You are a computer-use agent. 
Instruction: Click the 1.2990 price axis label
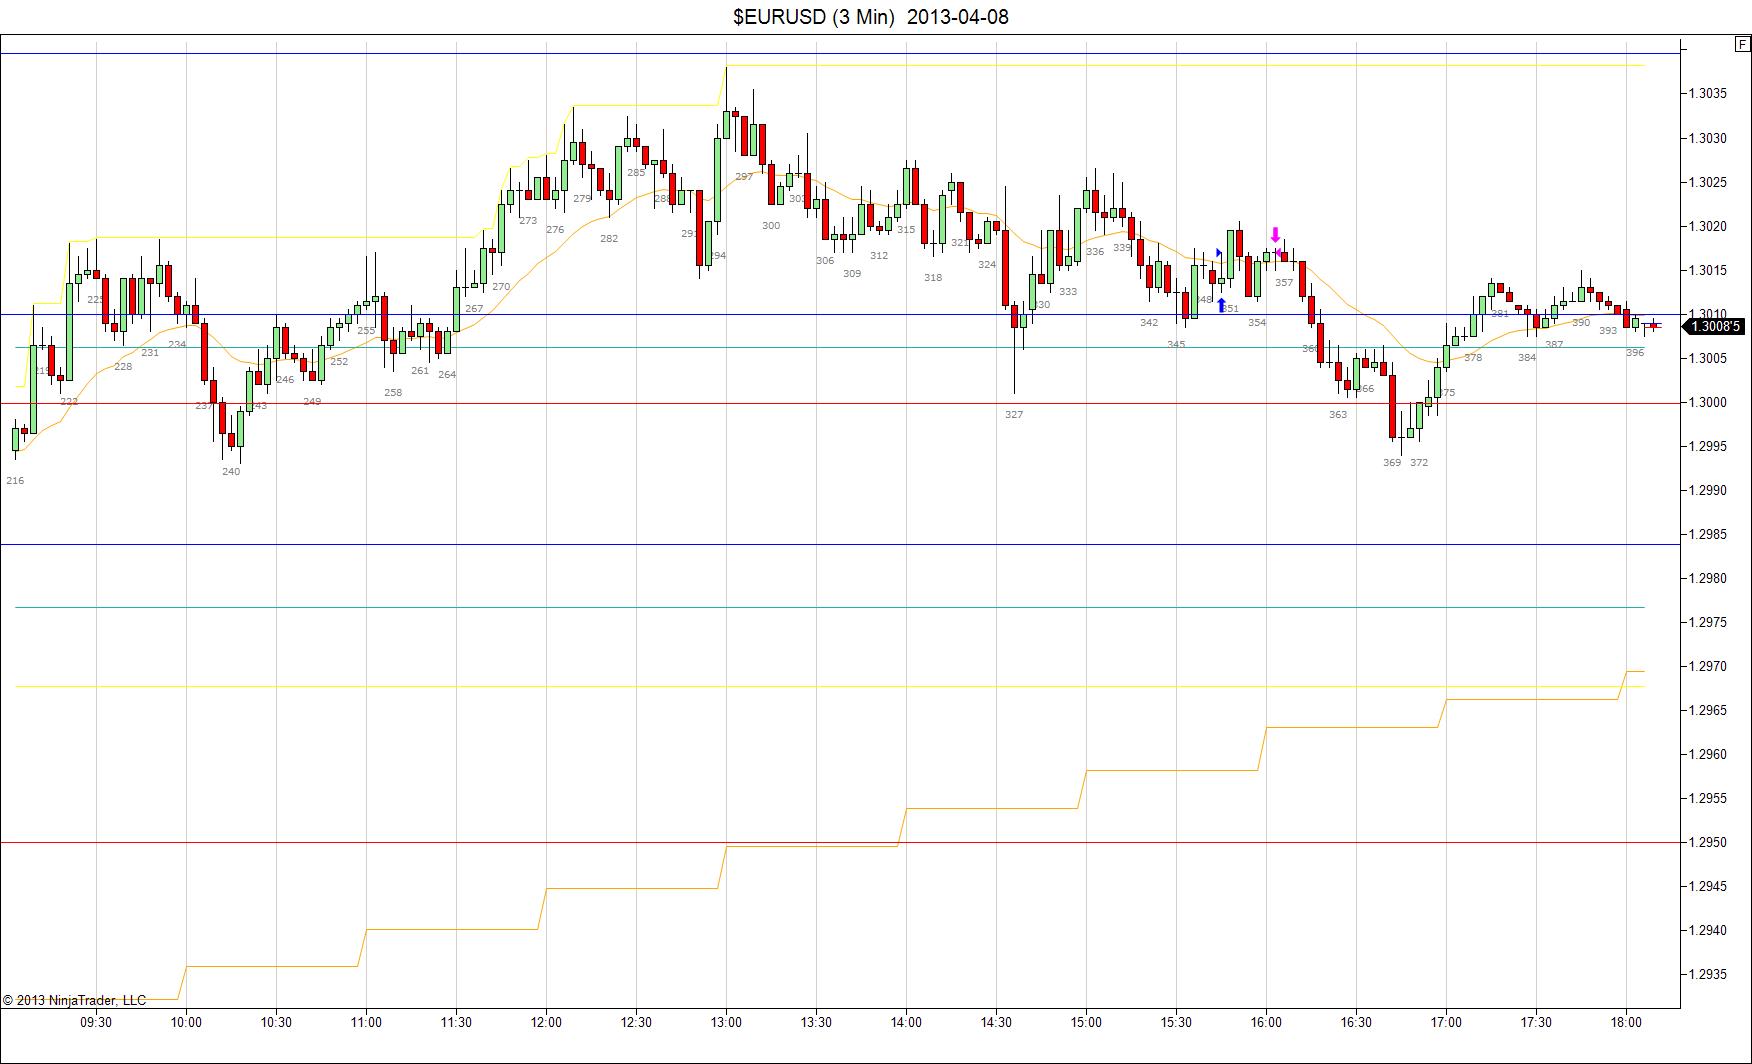[1707, 490]
